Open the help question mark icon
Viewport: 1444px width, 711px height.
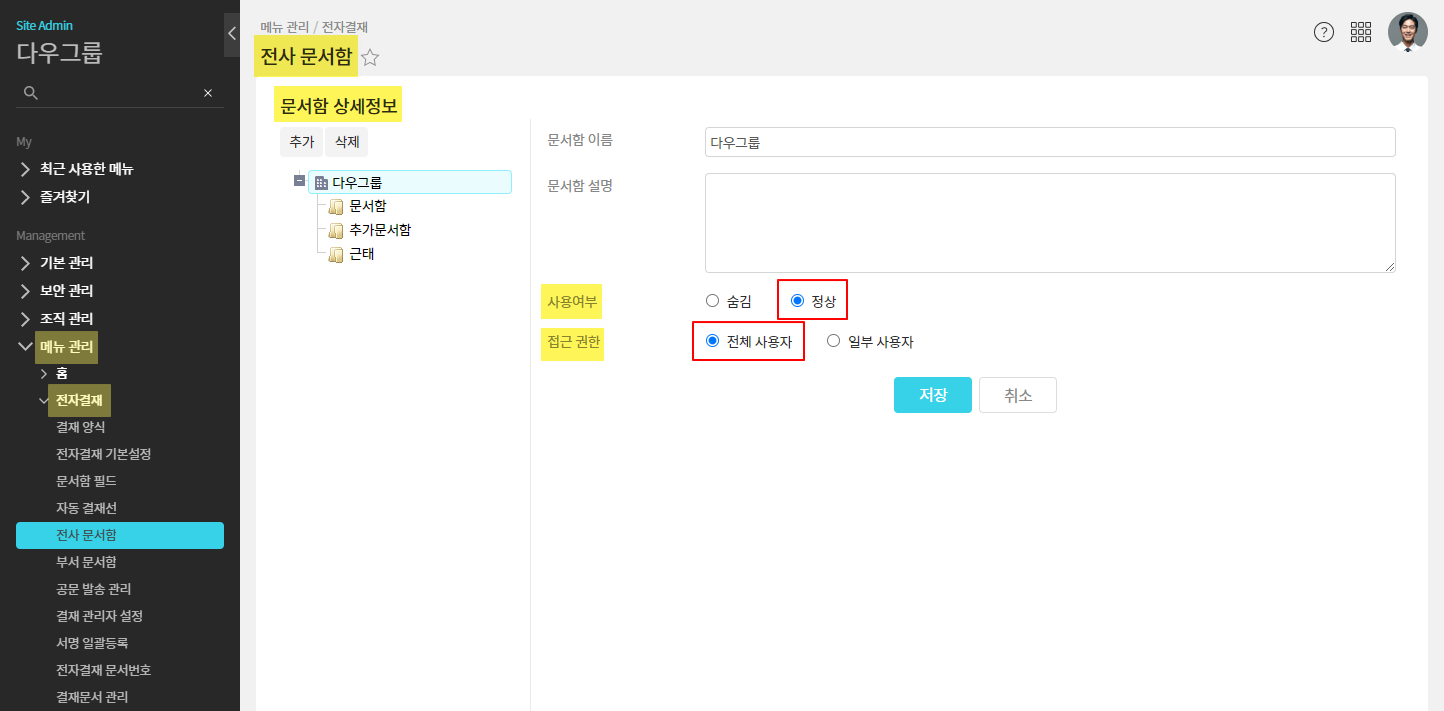[x=1324, y=32]
